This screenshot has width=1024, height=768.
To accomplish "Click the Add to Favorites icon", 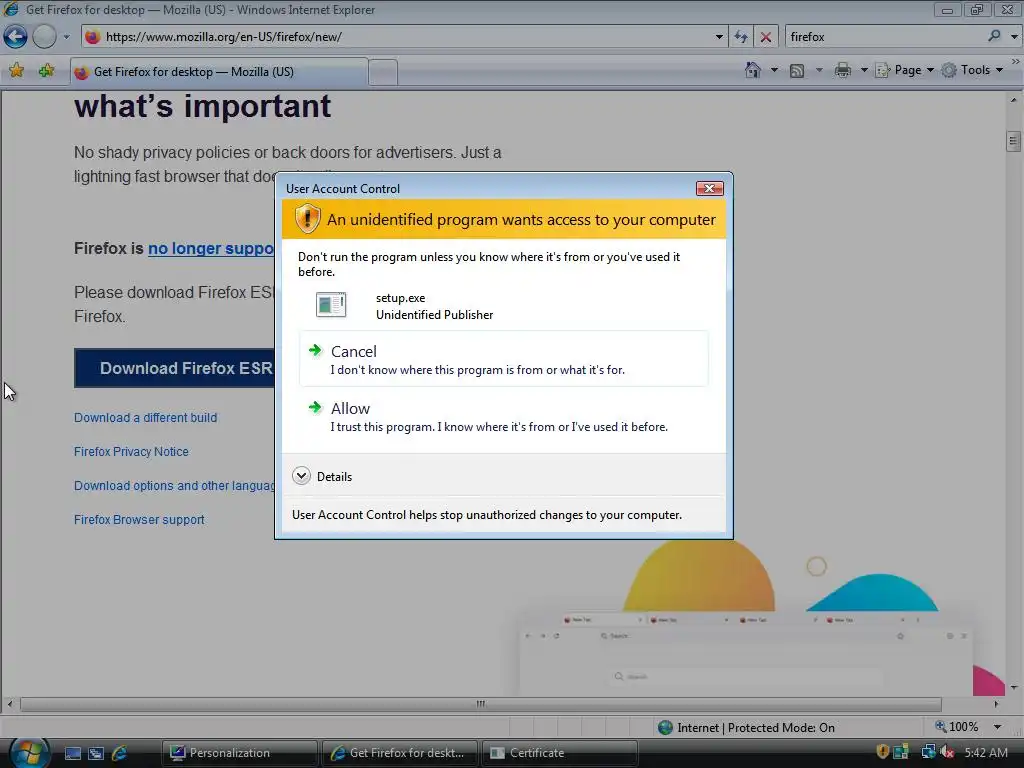I will point(46,71).
